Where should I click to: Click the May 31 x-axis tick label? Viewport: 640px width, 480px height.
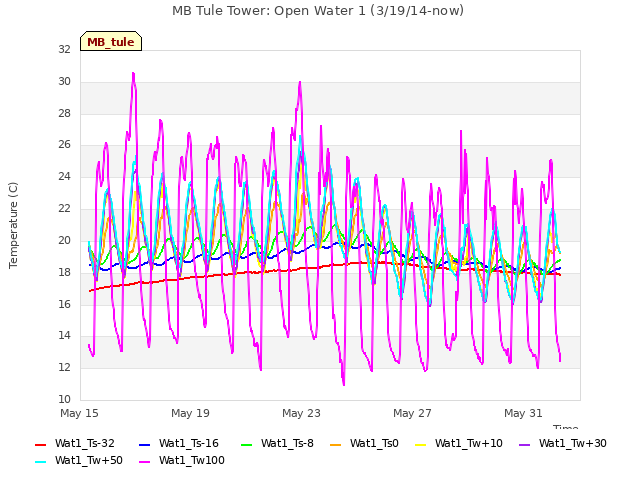[523, 413]
